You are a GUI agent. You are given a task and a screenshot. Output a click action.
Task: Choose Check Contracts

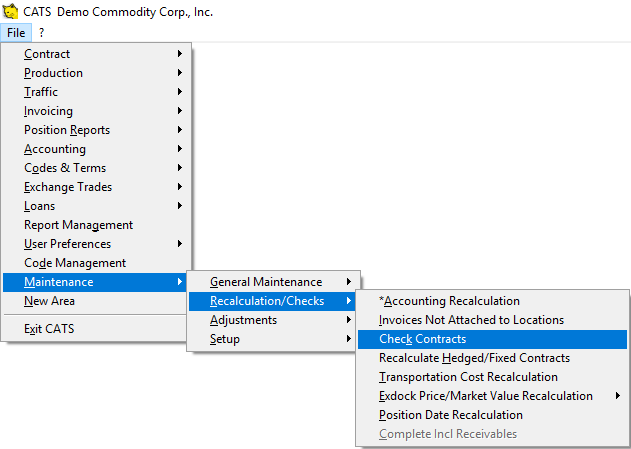[x=493, y=339]
